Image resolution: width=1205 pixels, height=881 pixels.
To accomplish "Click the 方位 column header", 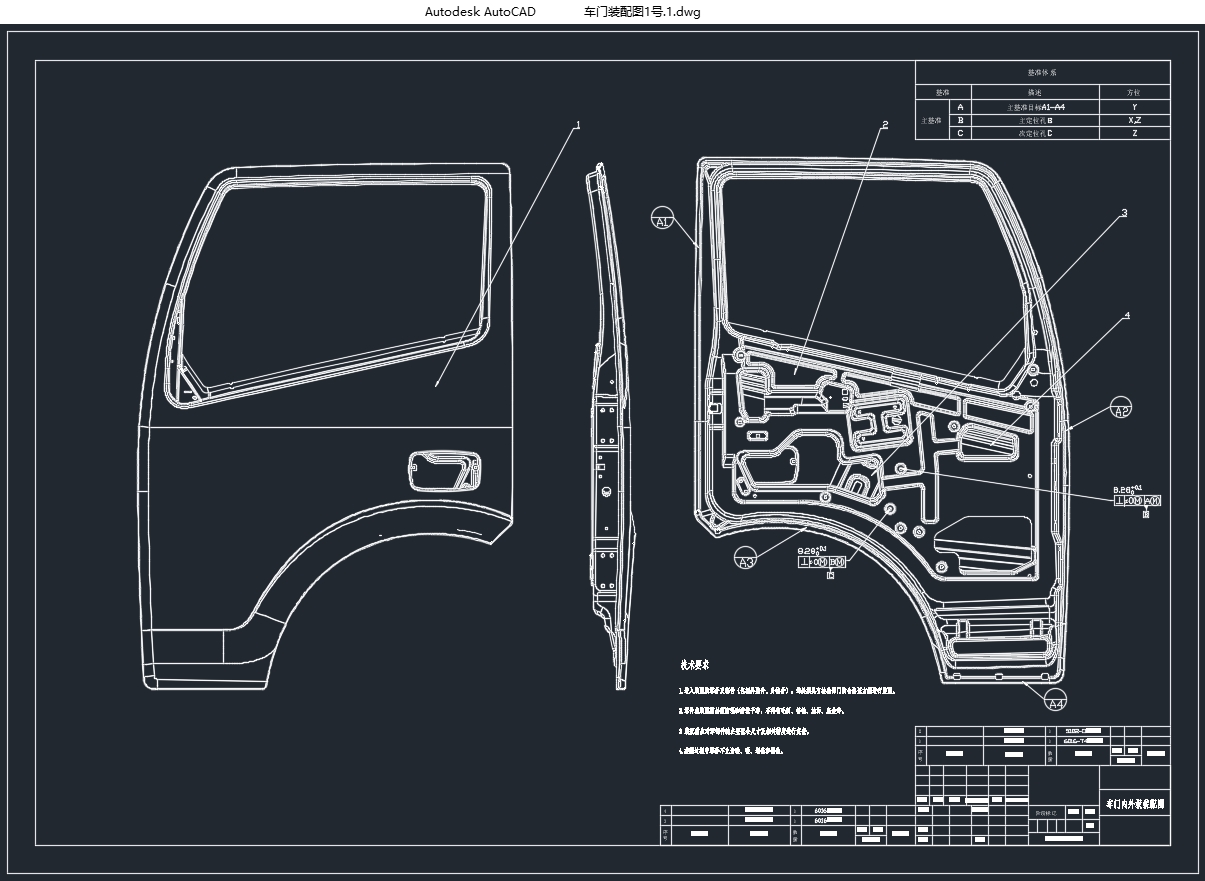I will coord(1134,92).
